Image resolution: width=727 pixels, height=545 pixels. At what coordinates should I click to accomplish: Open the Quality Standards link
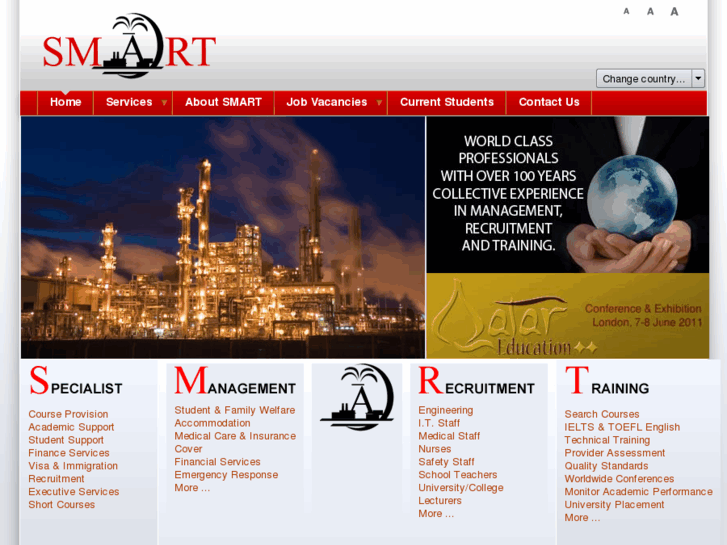tap(606, 466)
